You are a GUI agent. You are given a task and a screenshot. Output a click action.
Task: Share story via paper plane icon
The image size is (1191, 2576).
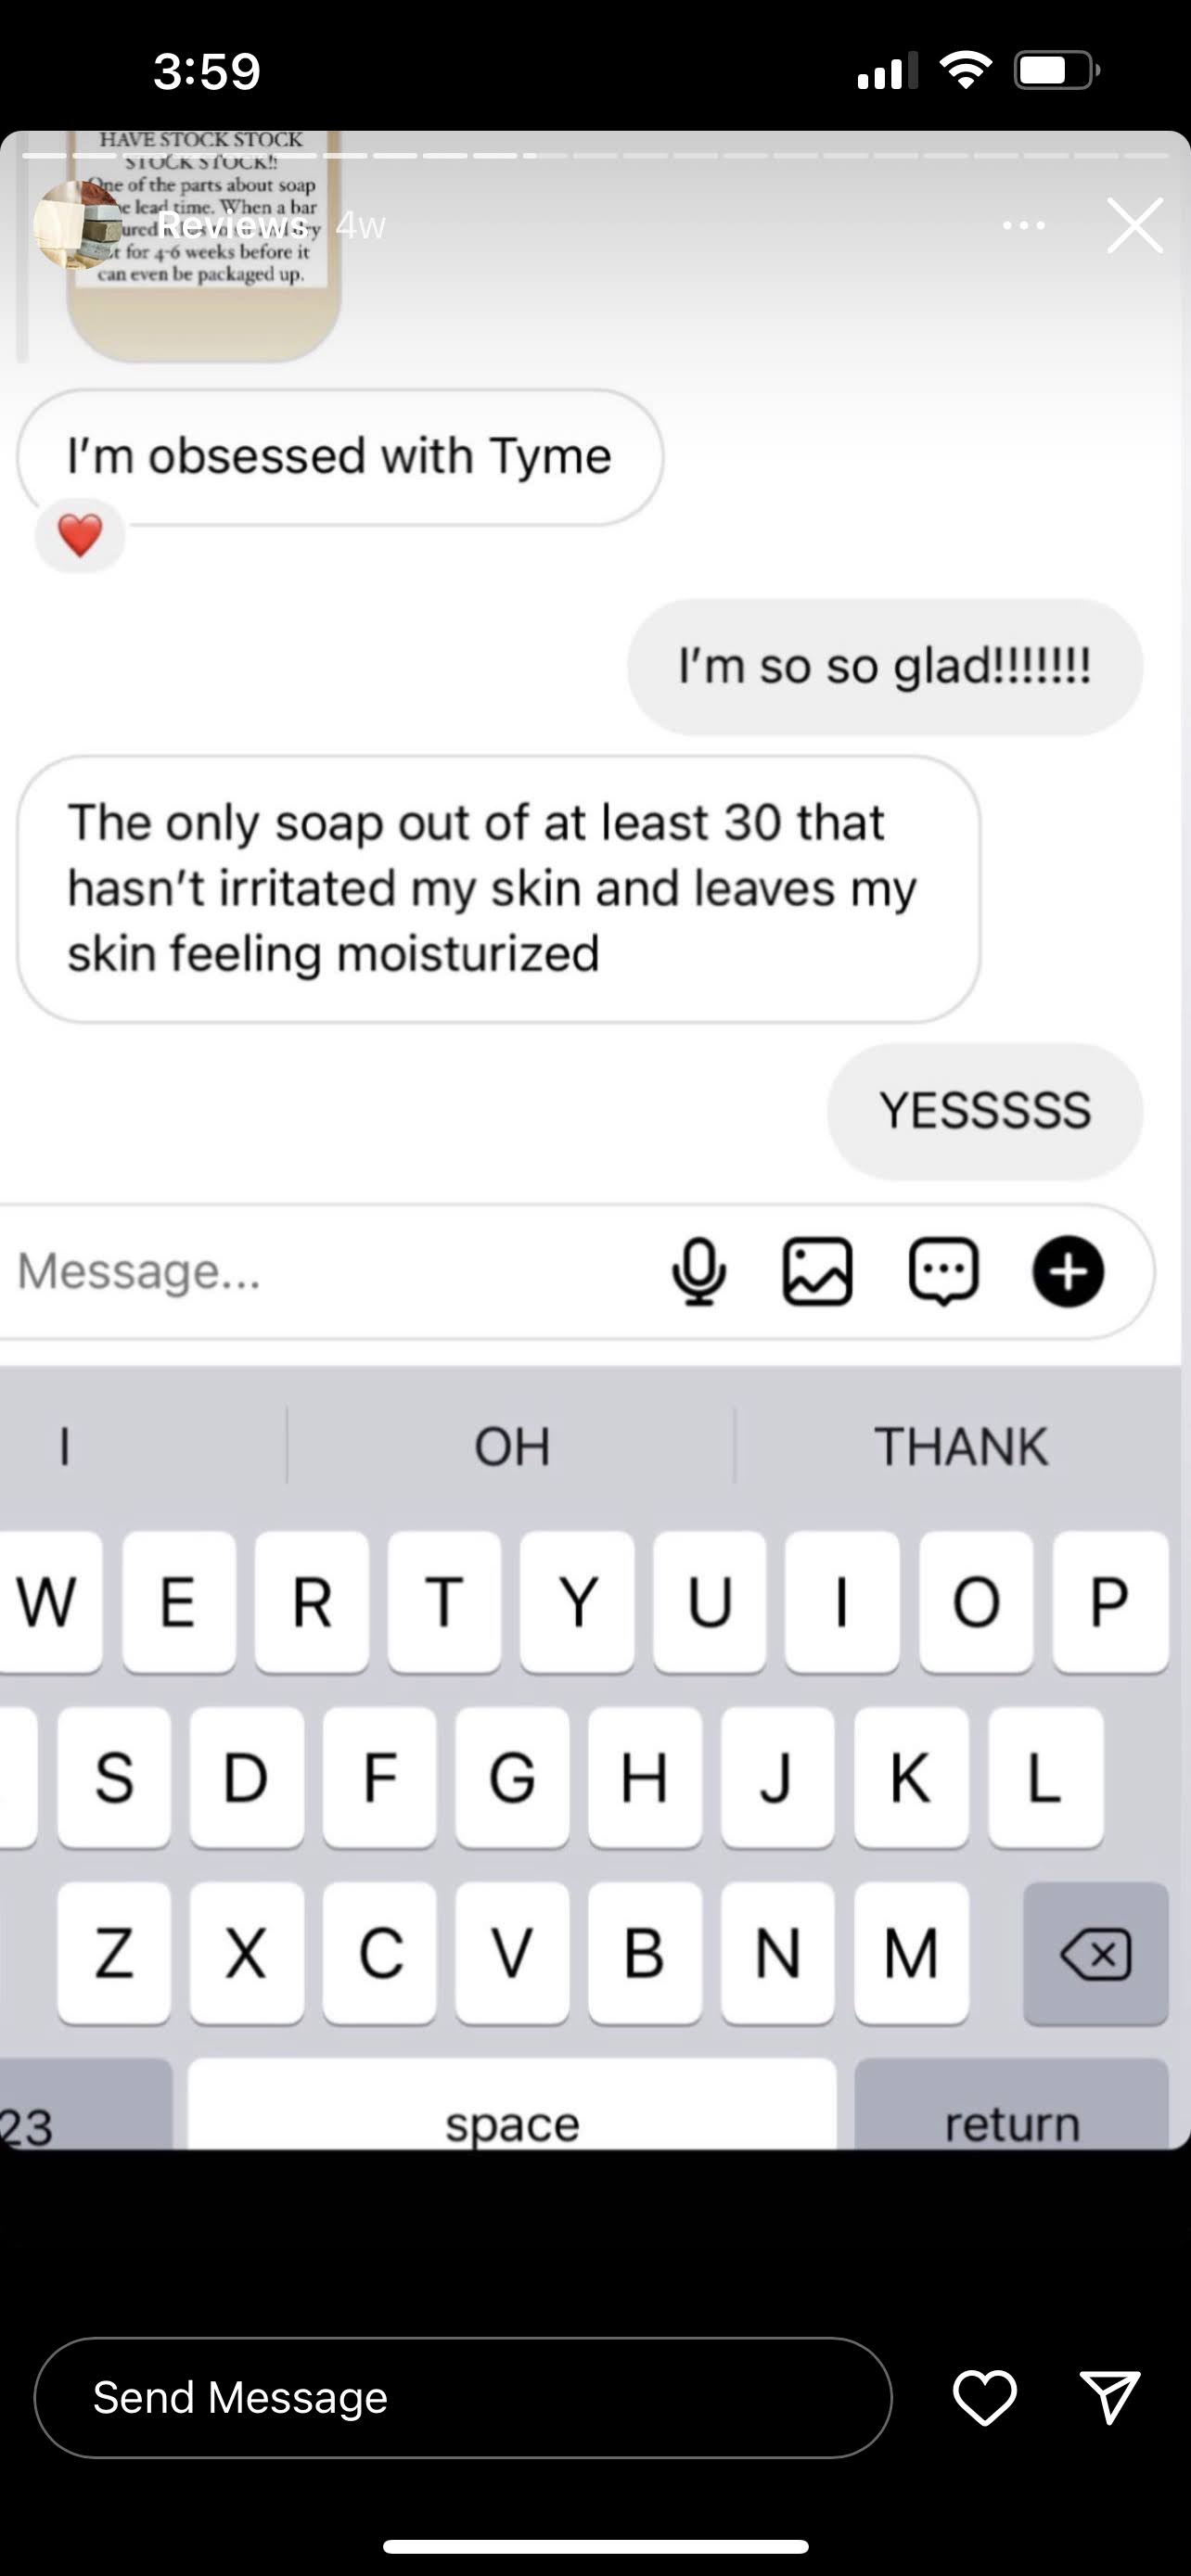click(1110, 2397)
